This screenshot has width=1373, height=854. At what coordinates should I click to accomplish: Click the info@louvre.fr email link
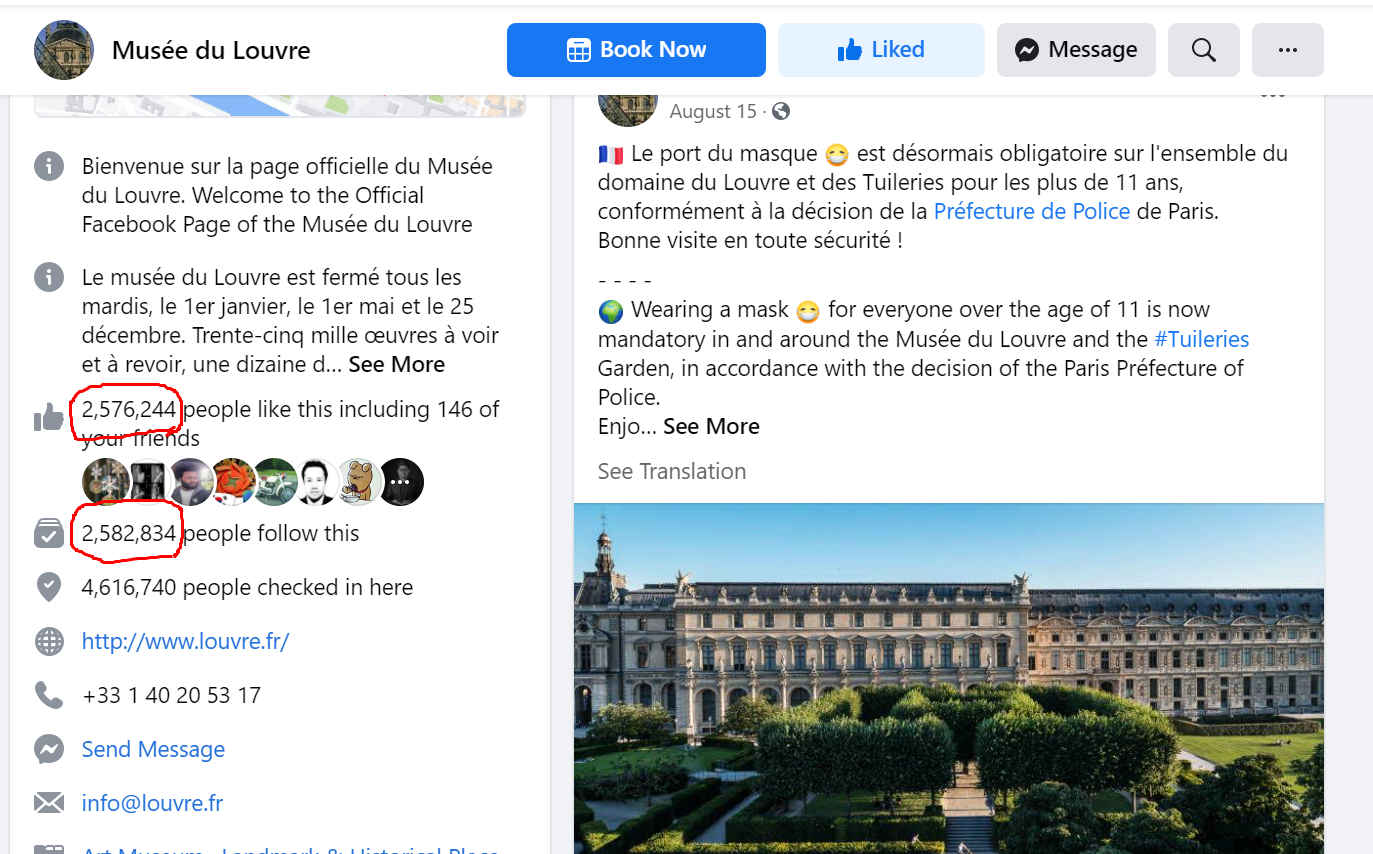pyautogui.click(x=152, y=804)
